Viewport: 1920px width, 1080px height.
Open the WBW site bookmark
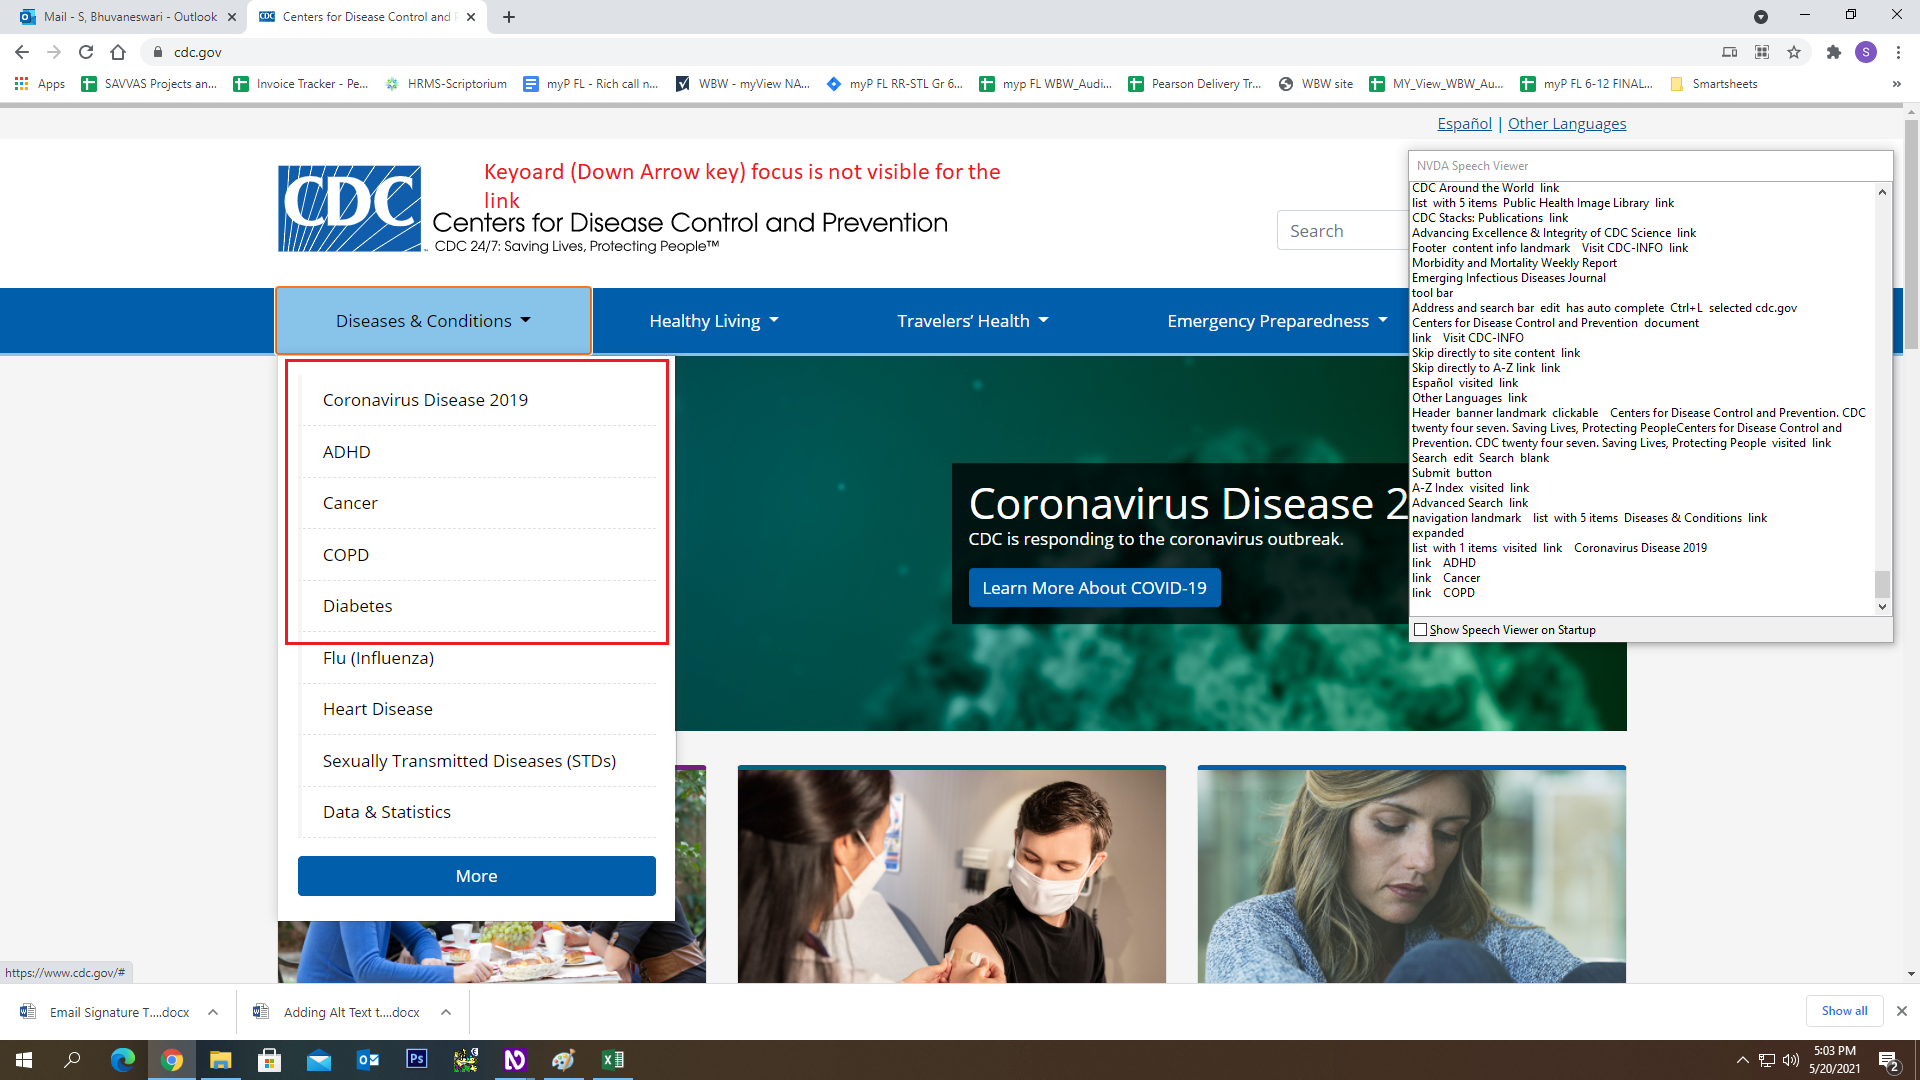tap(1316, 84)
